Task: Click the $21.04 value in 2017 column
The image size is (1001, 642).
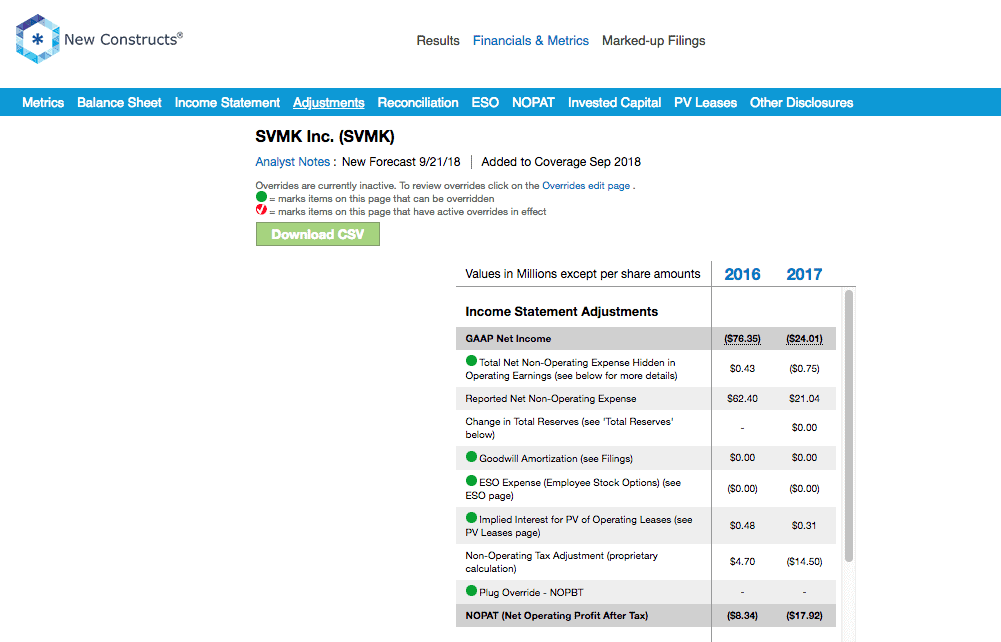Action: pos(804,399)
